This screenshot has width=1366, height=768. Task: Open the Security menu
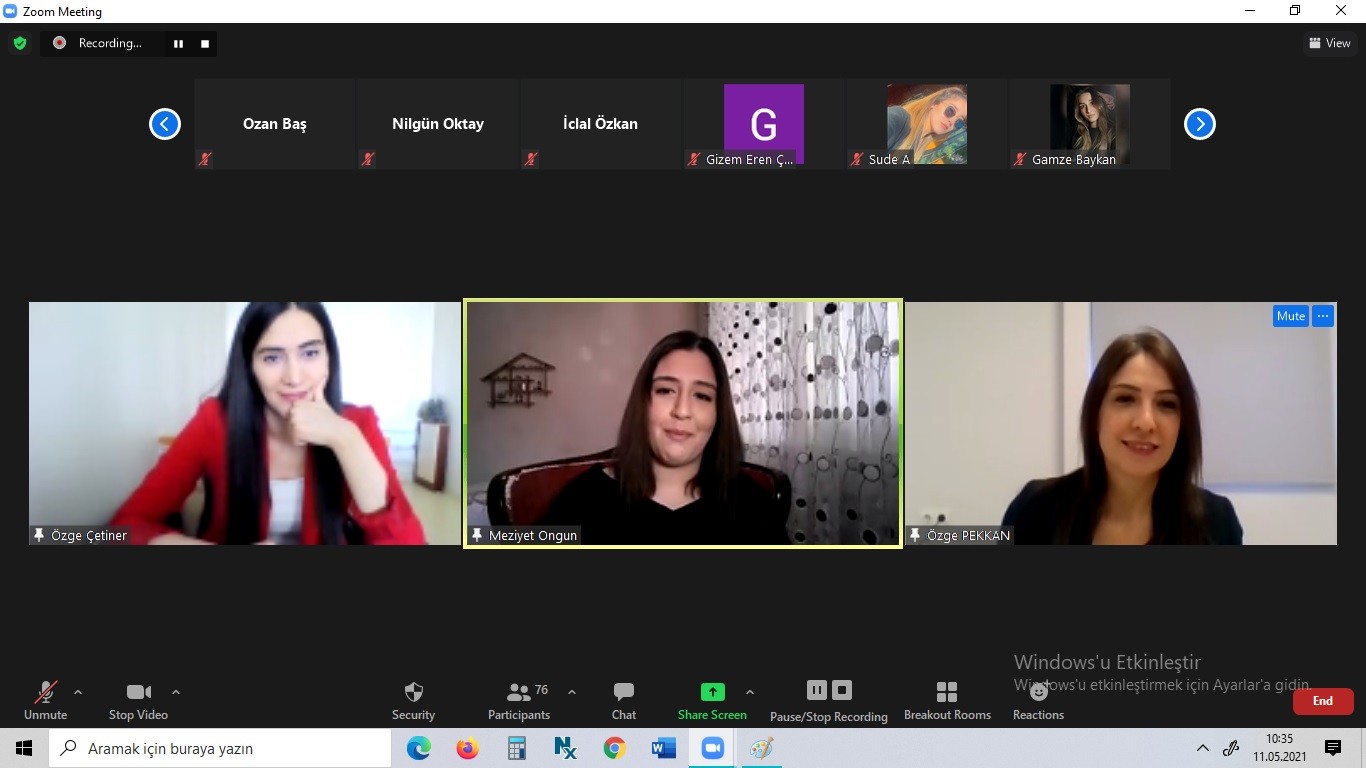[x=413, y=700]
